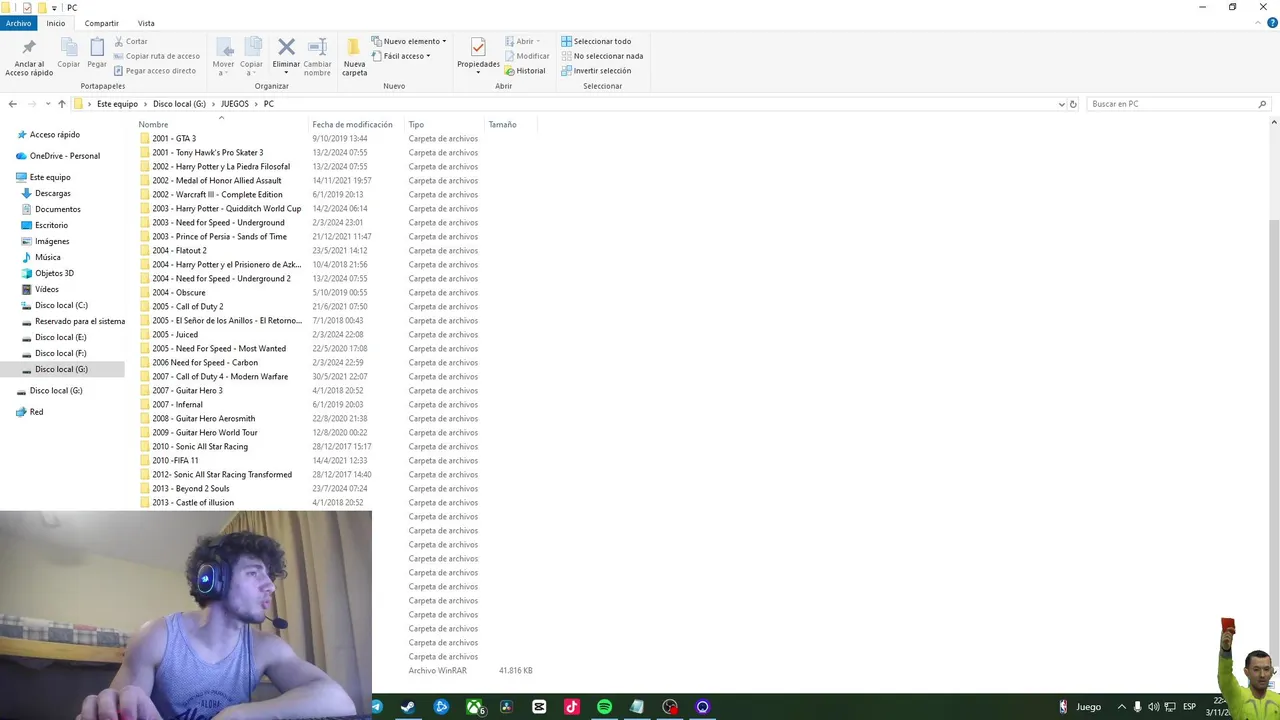This screenshot has width=1280, height=720.
Task: Open Steam from the taskbar
Action: 407,707
